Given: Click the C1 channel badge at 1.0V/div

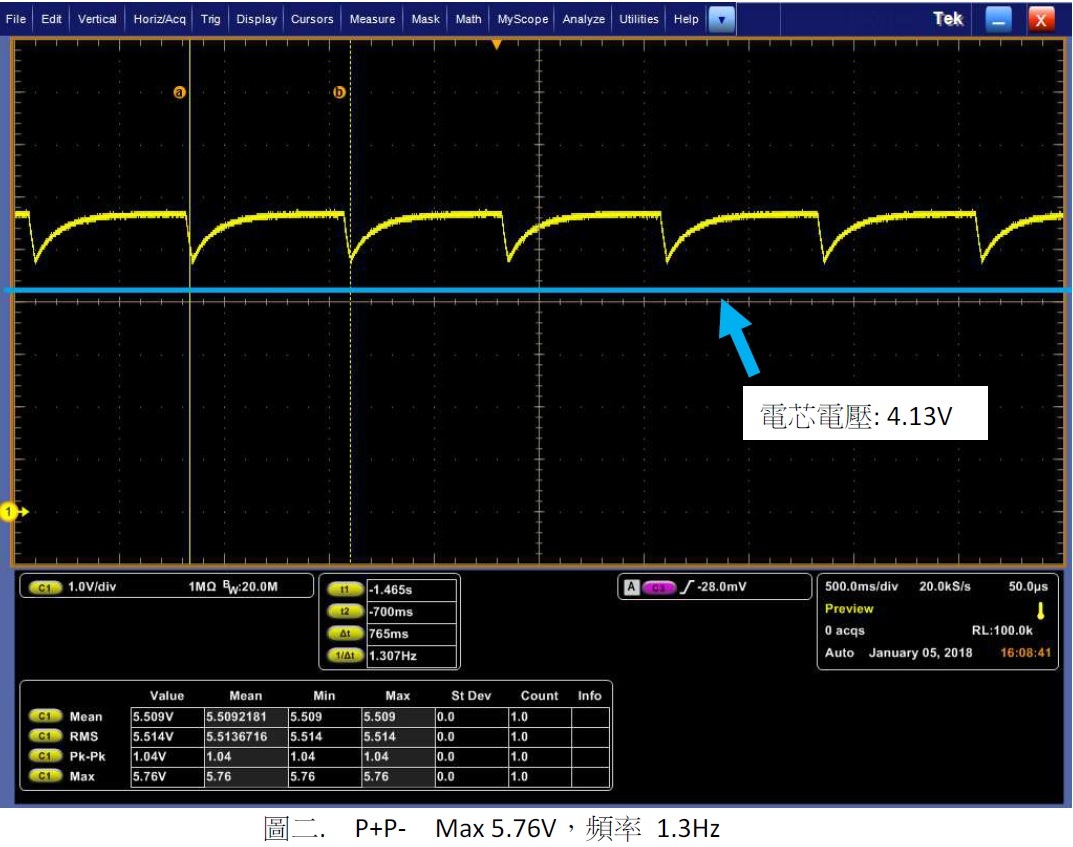Looking at the screenshot, I should tap(44, 588).
